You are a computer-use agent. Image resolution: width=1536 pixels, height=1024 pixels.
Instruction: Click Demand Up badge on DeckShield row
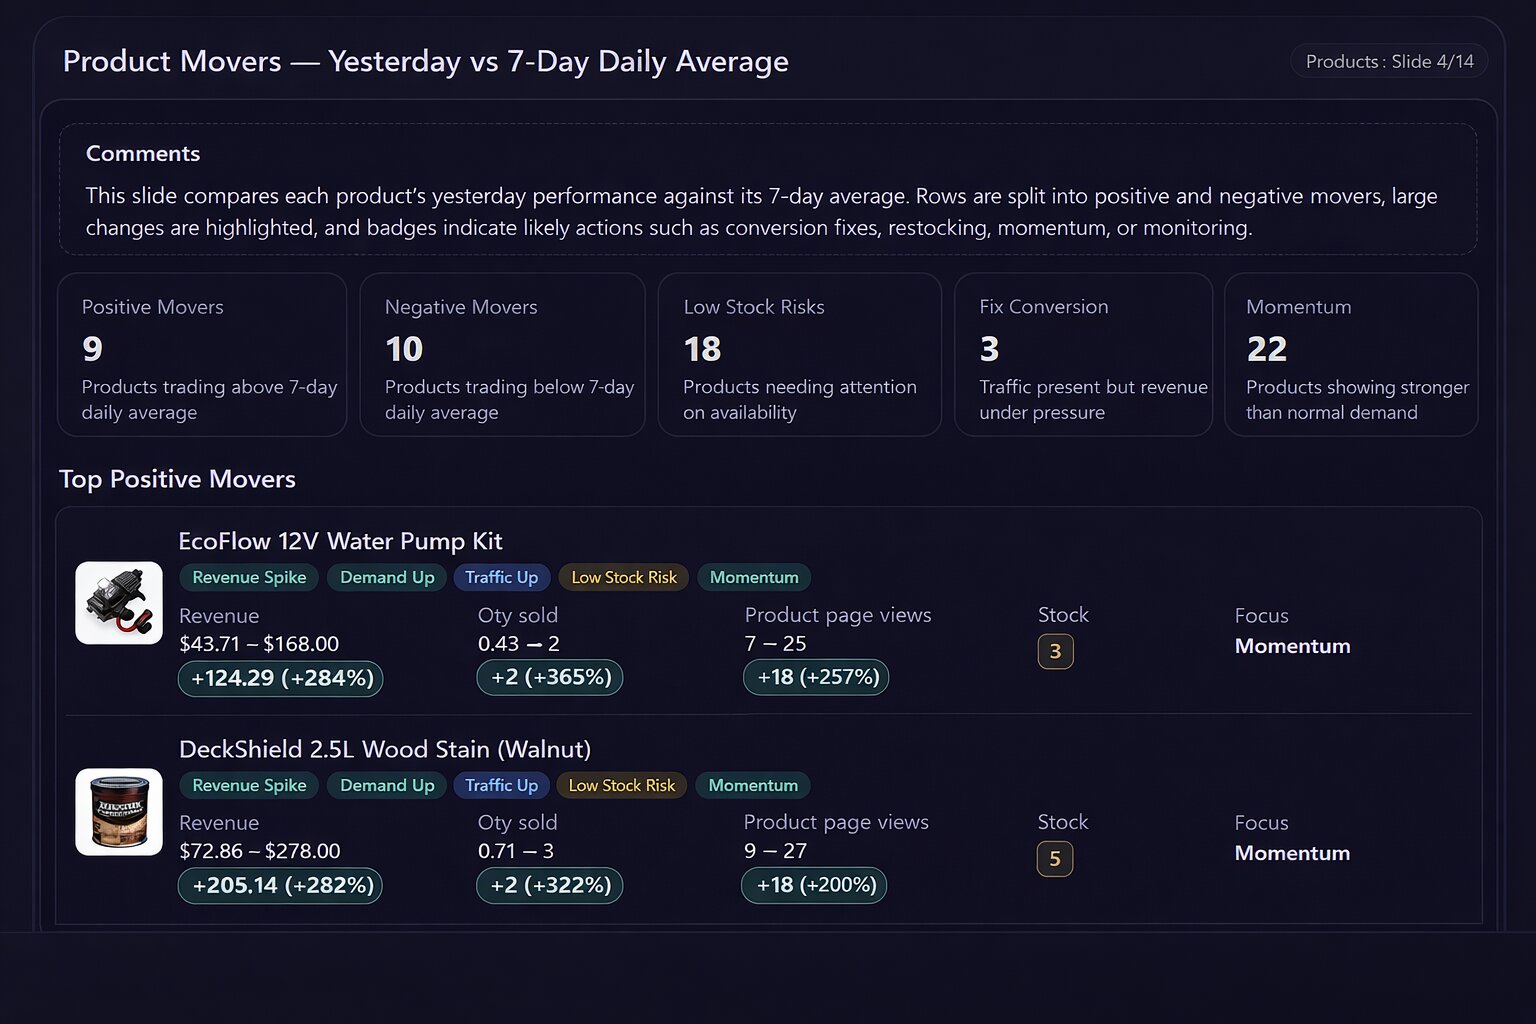point(387,785)
